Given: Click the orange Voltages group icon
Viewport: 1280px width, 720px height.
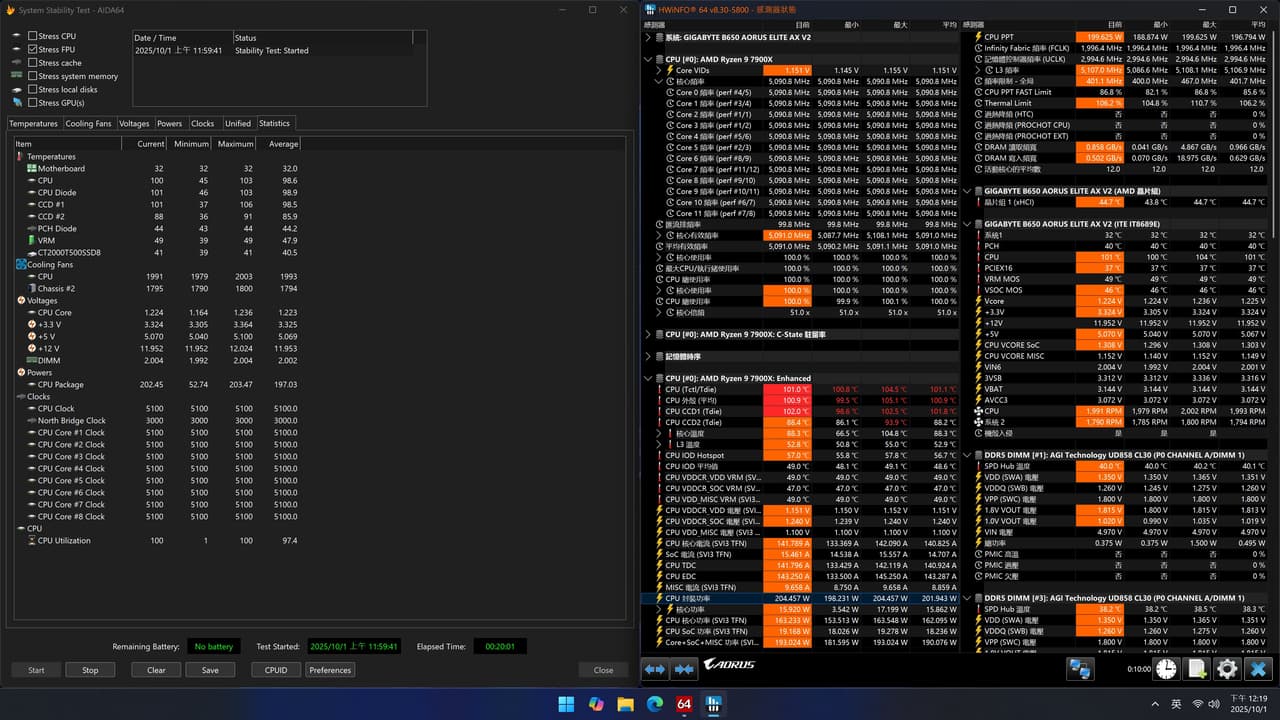Looking at the screenshot, I should coord(20,301).
